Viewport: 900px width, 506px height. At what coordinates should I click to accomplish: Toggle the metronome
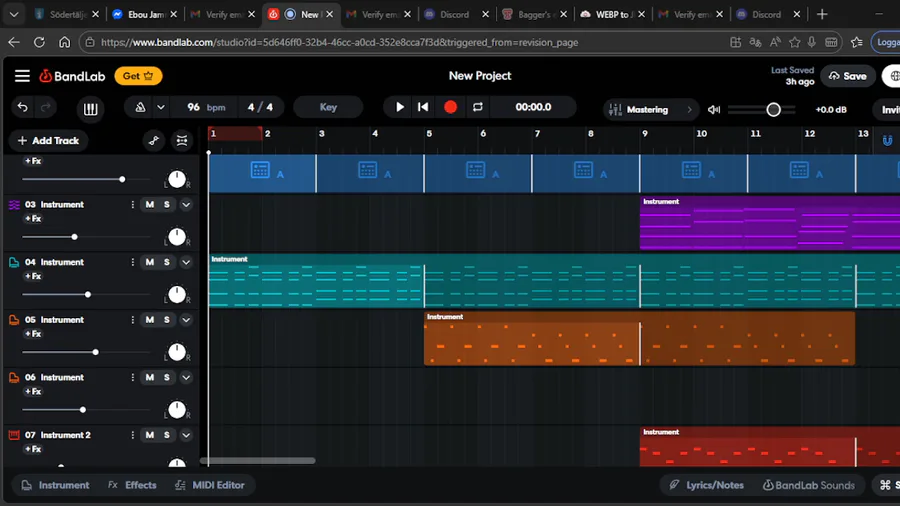[x=140, y=107]
